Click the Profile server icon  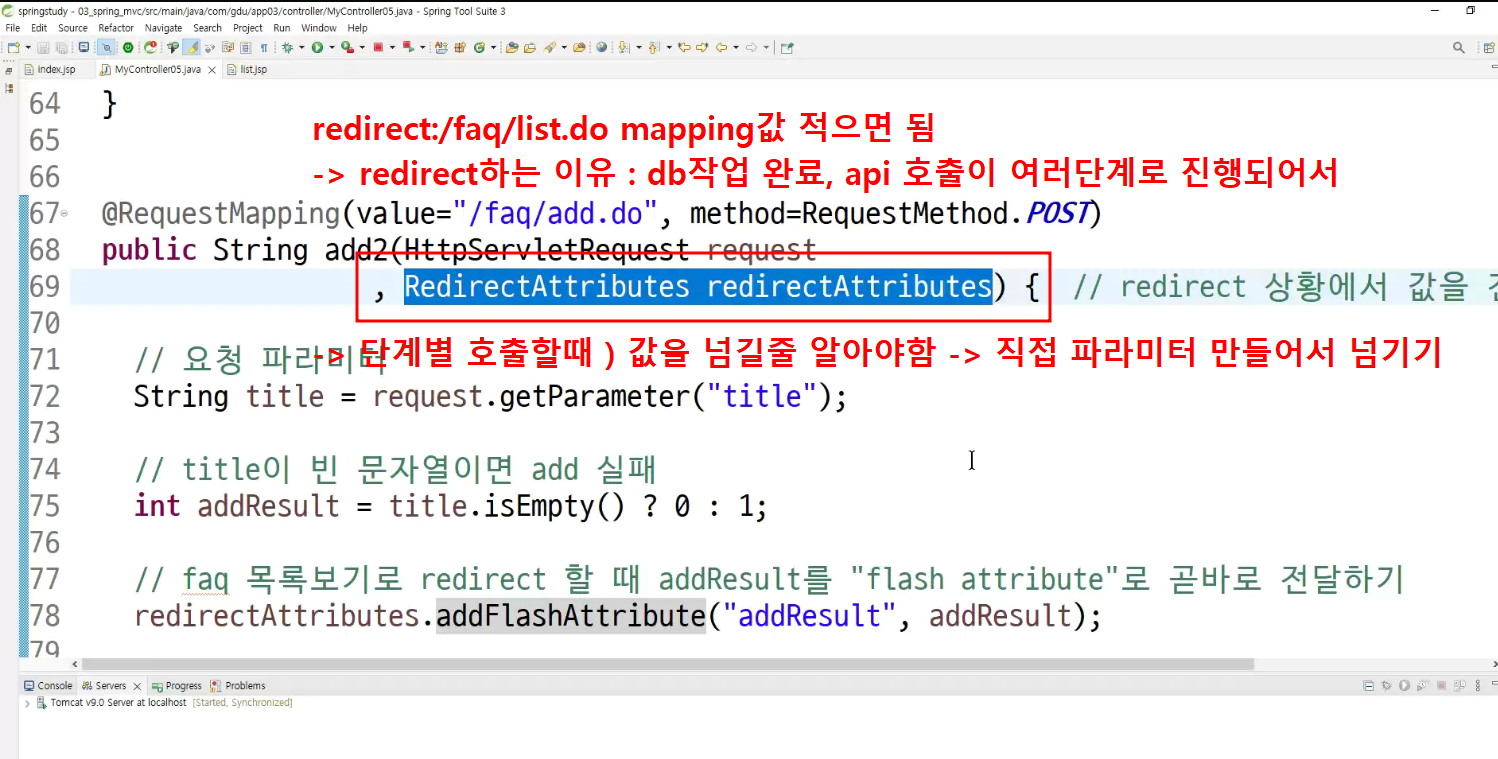click(x=1422, y=685)
